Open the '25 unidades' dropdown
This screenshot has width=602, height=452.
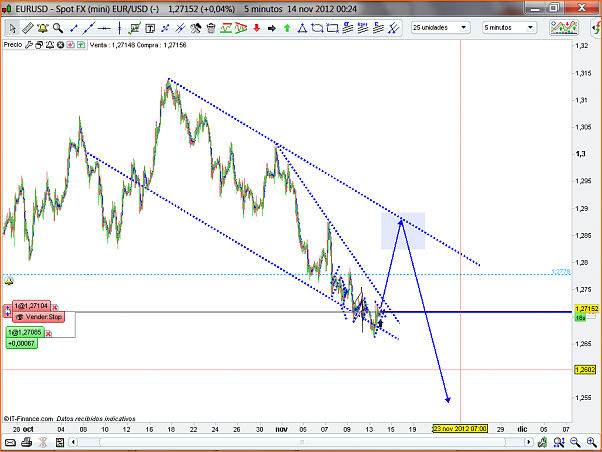[440, 28]
